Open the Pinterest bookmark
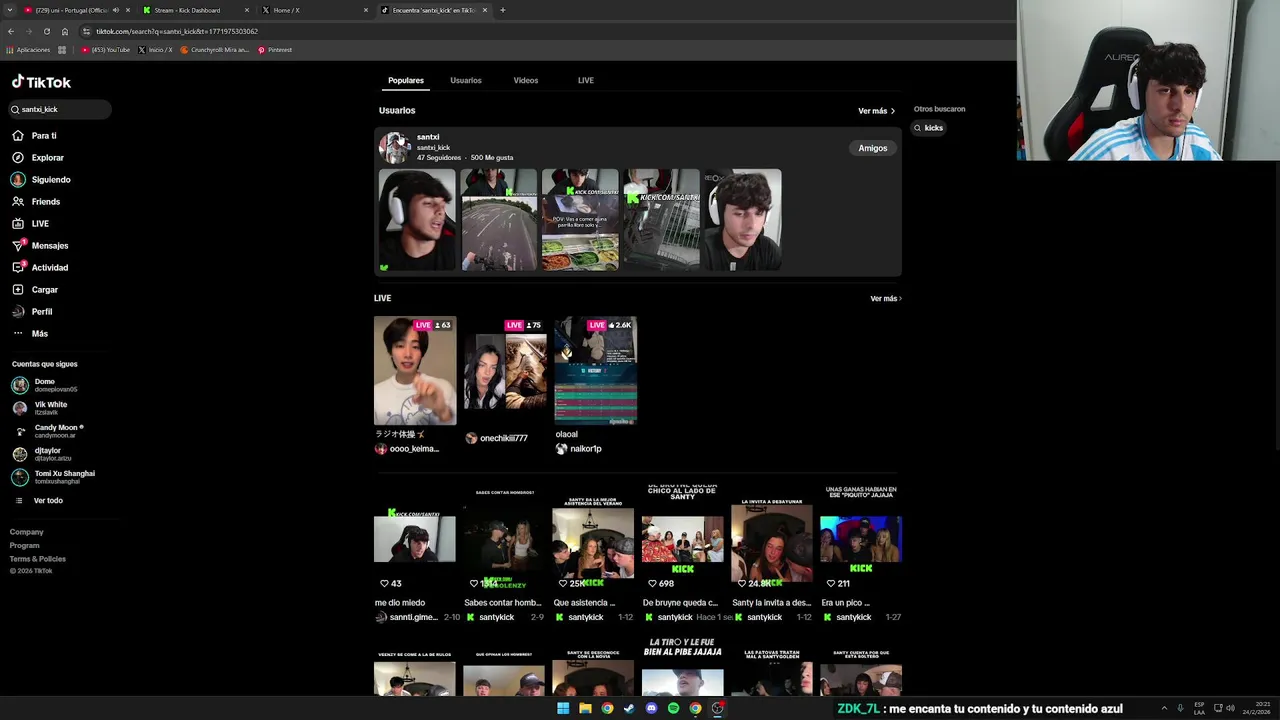1280x720 pixels. (275, 50)
